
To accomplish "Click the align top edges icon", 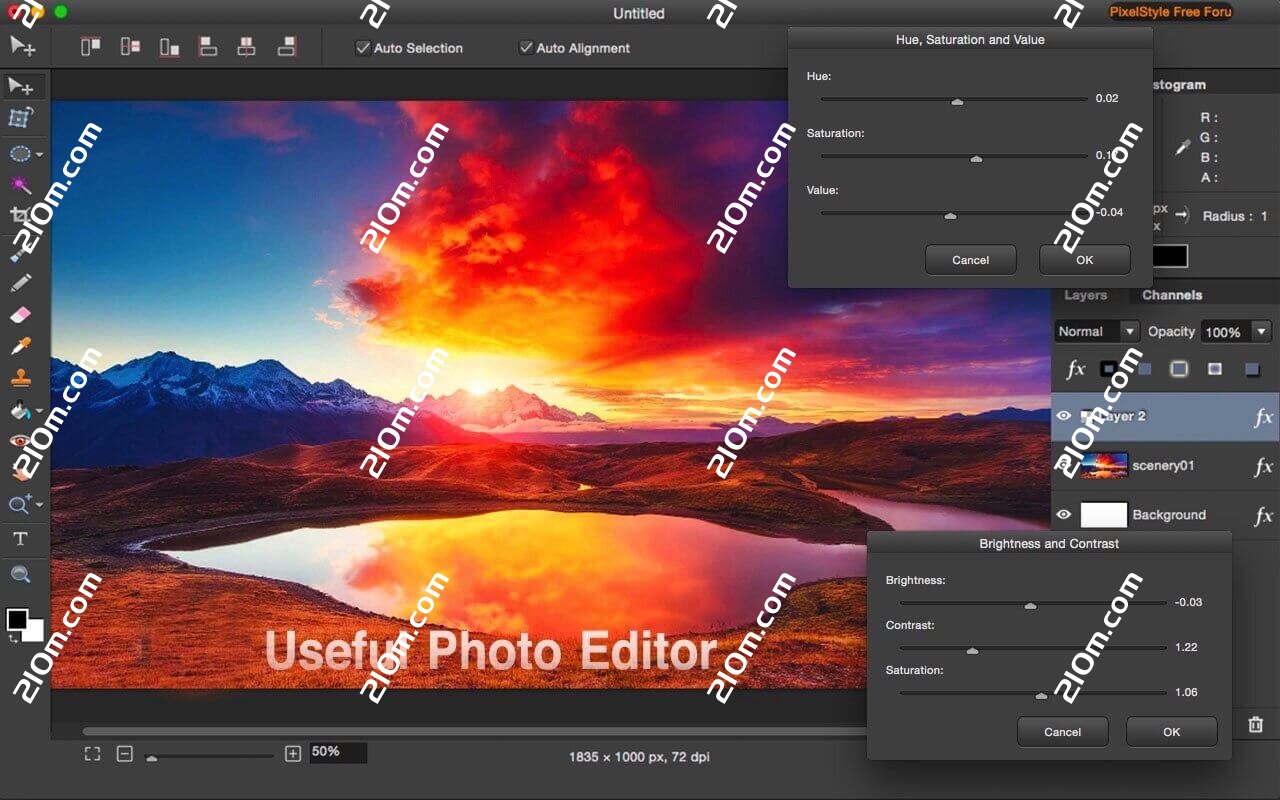I will (91, 46).
